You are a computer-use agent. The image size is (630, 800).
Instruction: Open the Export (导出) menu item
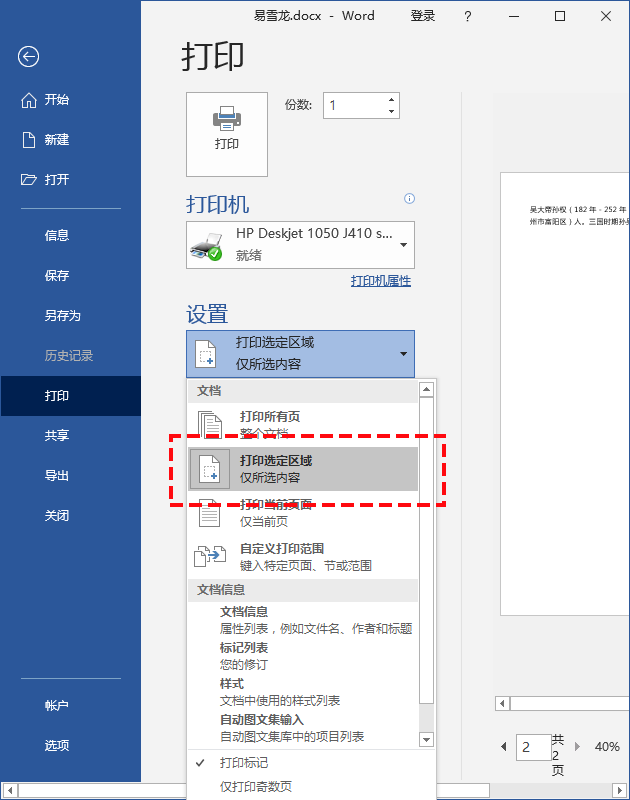57,476
